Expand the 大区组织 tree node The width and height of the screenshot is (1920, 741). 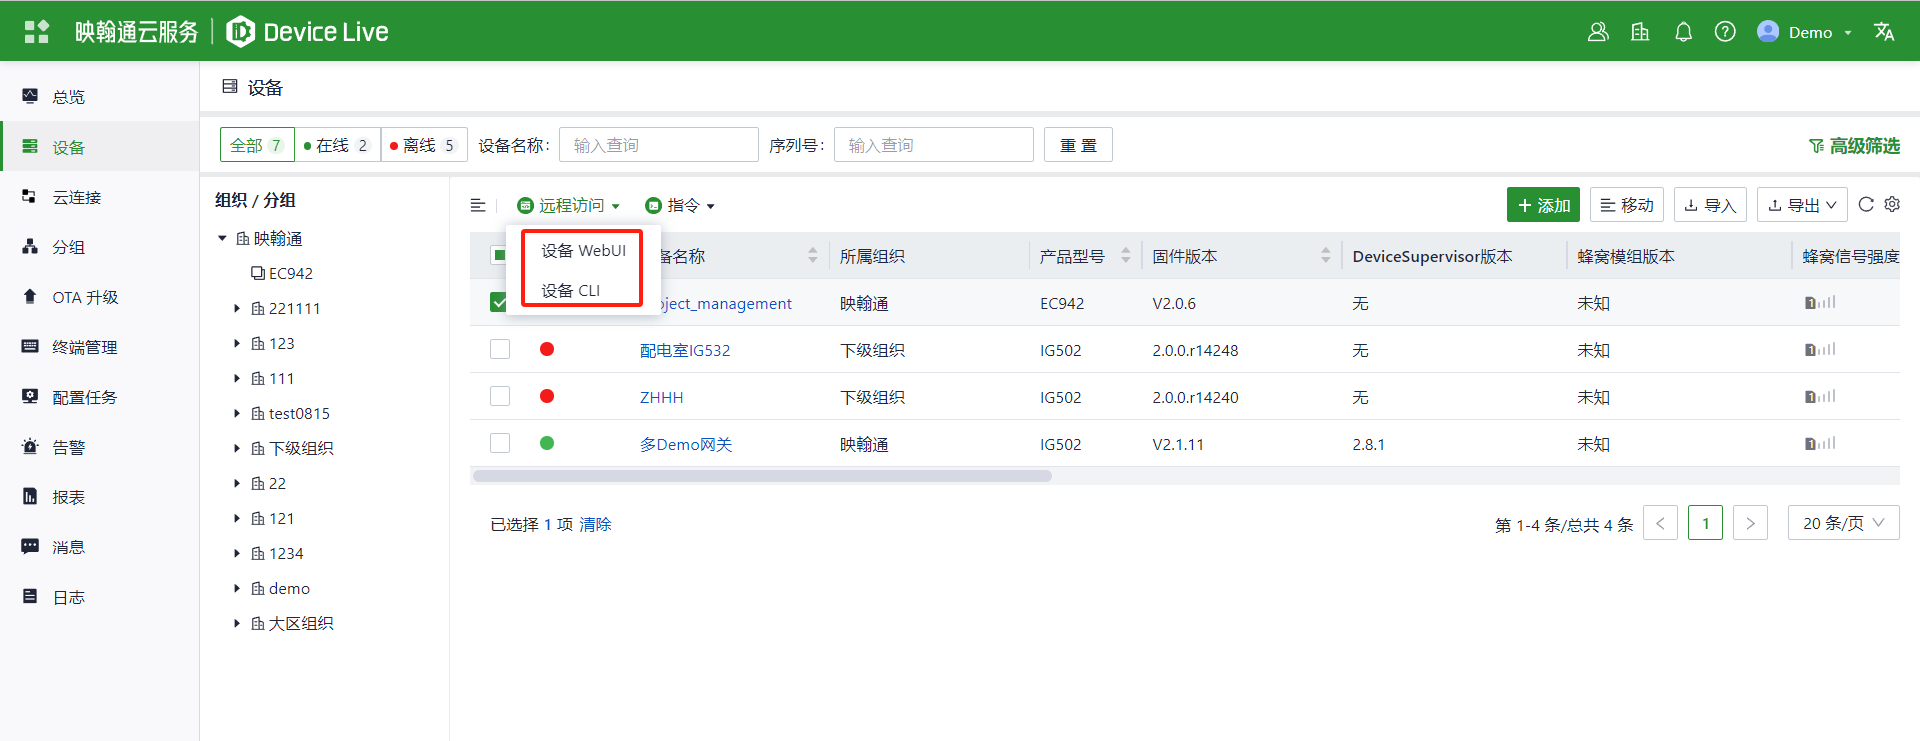pyautogui.click(x=237, y=623)
